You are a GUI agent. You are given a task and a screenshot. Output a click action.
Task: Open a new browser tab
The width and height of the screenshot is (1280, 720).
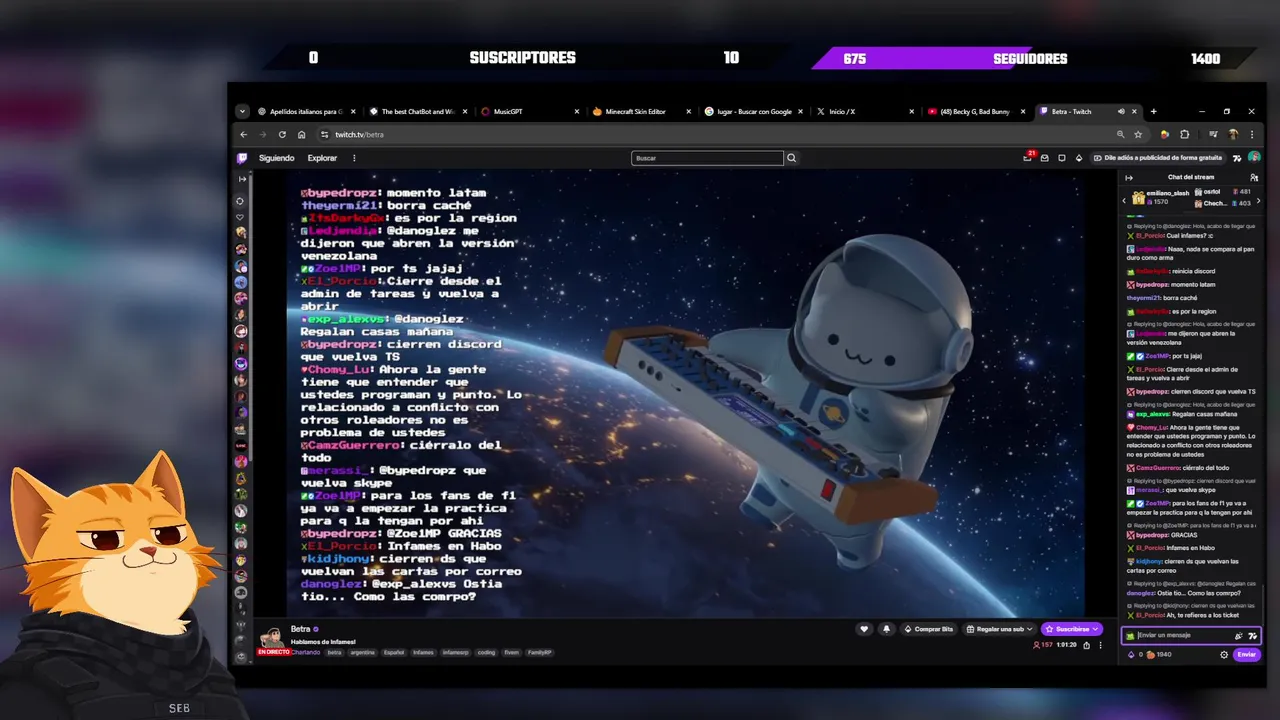[x=1153, y=112]
